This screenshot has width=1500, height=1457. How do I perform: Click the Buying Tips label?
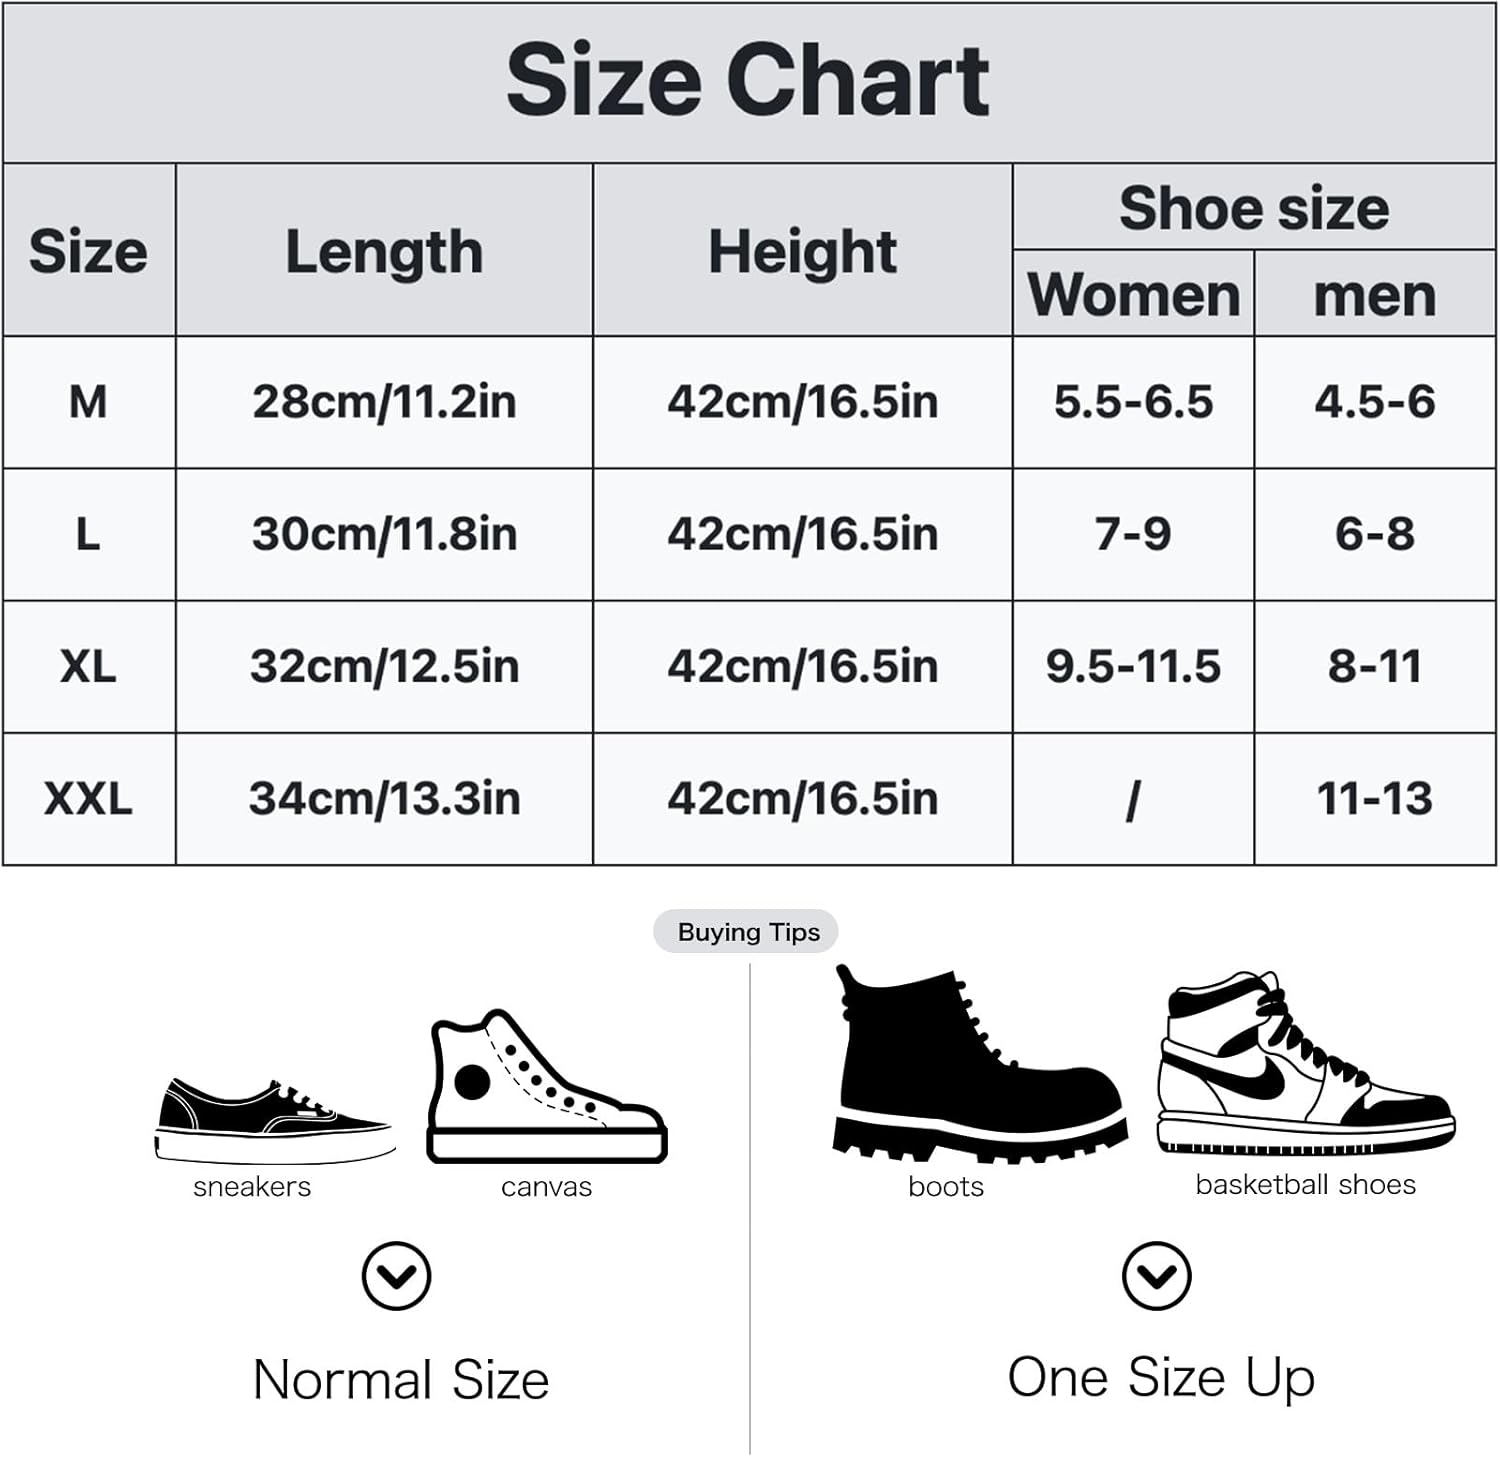click(747, 932)
